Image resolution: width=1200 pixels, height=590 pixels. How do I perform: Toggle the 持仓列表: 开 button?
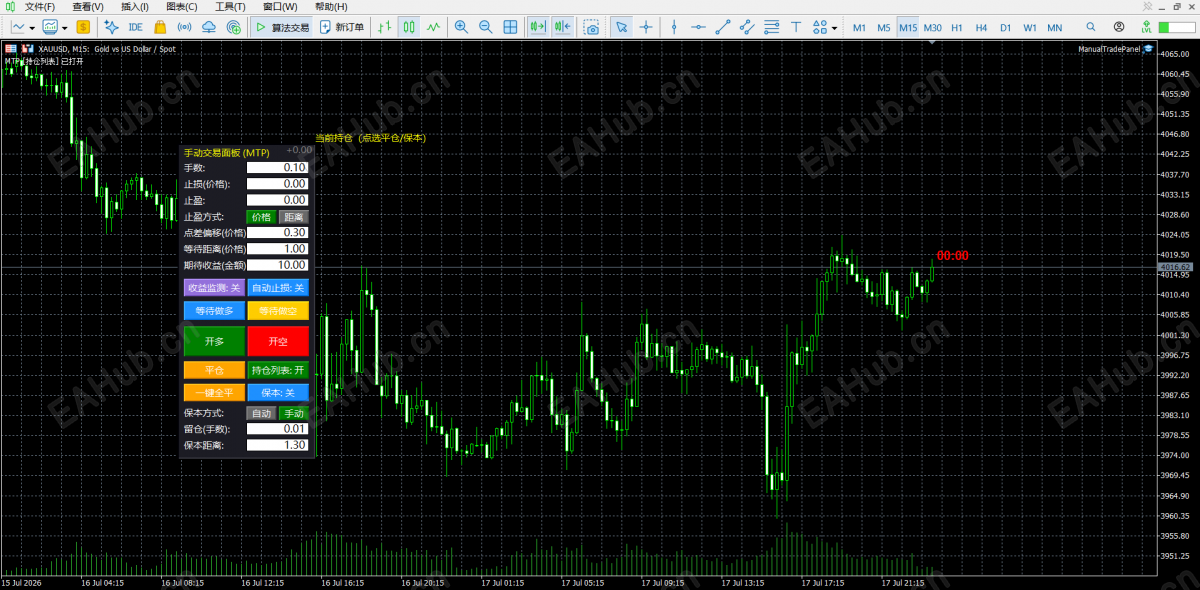tap(278, 371)
